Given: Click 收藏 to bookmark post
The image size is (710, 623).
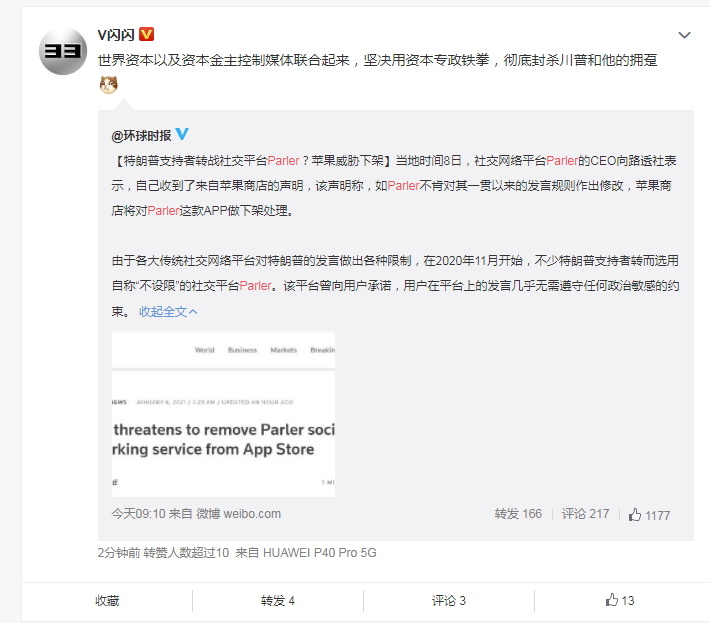Looking at the screenshot, I should (x=107, y=601).
